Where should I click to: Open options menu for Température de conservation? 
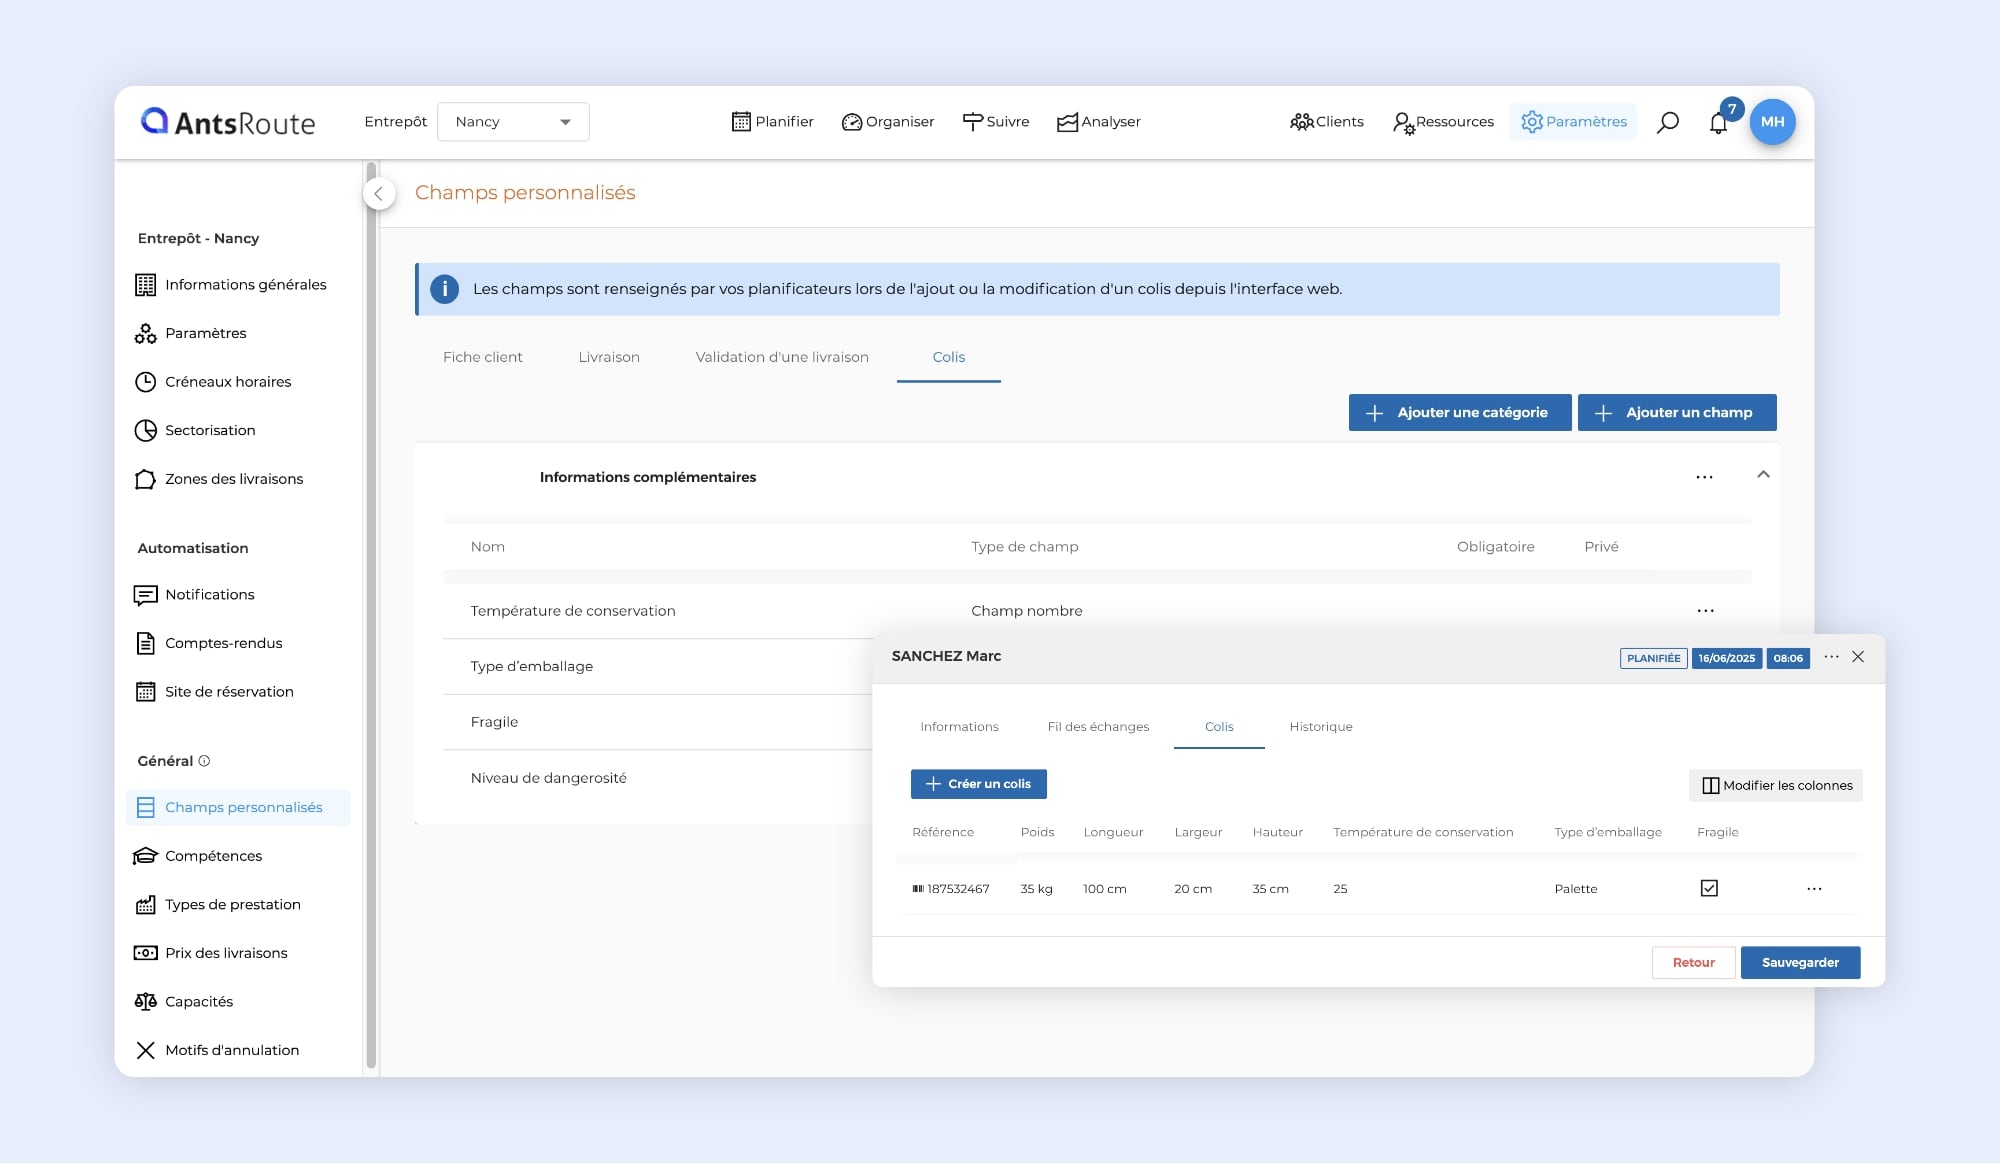click(x=1705, y=611)
